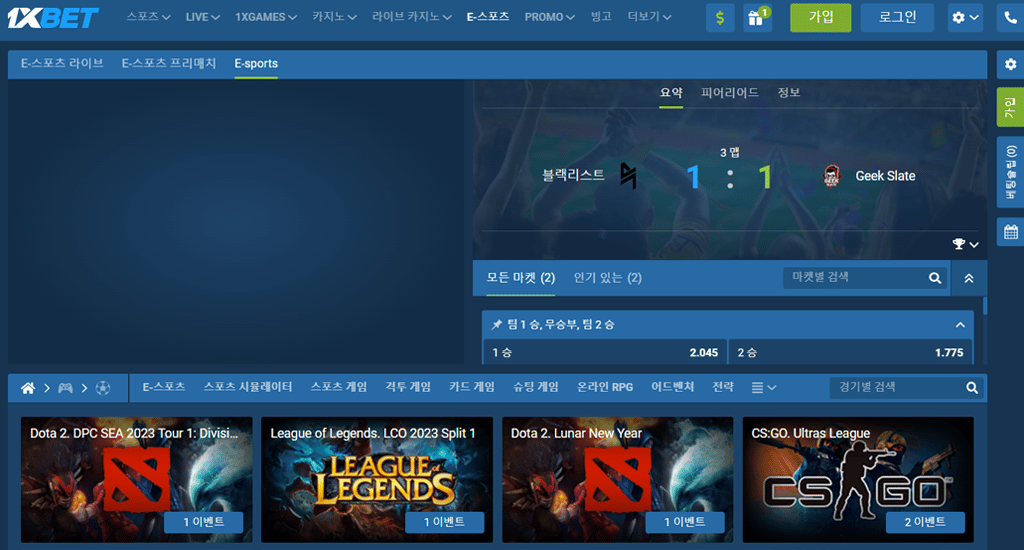Click the market search magnifier icon
This screenshot has height=550, width=1024.
pyautogui.click(x=935, y=278)
